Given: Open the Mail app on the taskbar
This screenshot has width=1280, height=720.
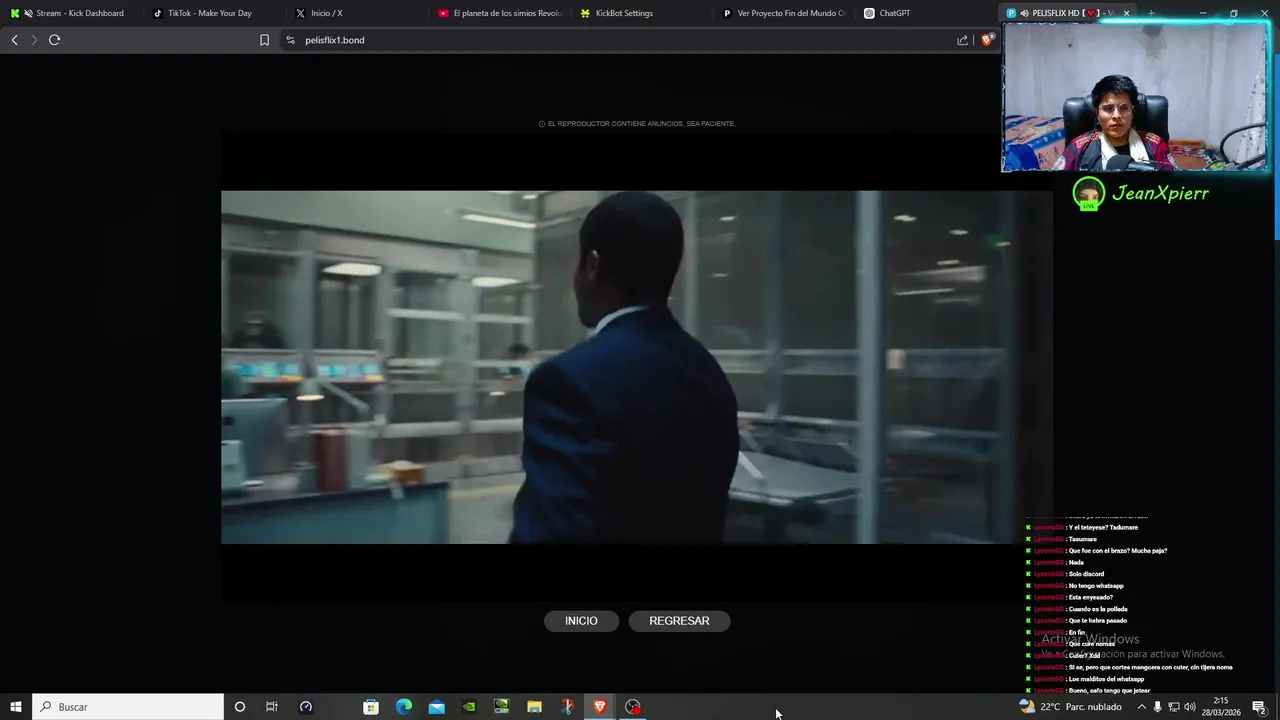Looking at the screenshot, I should 437,707.
